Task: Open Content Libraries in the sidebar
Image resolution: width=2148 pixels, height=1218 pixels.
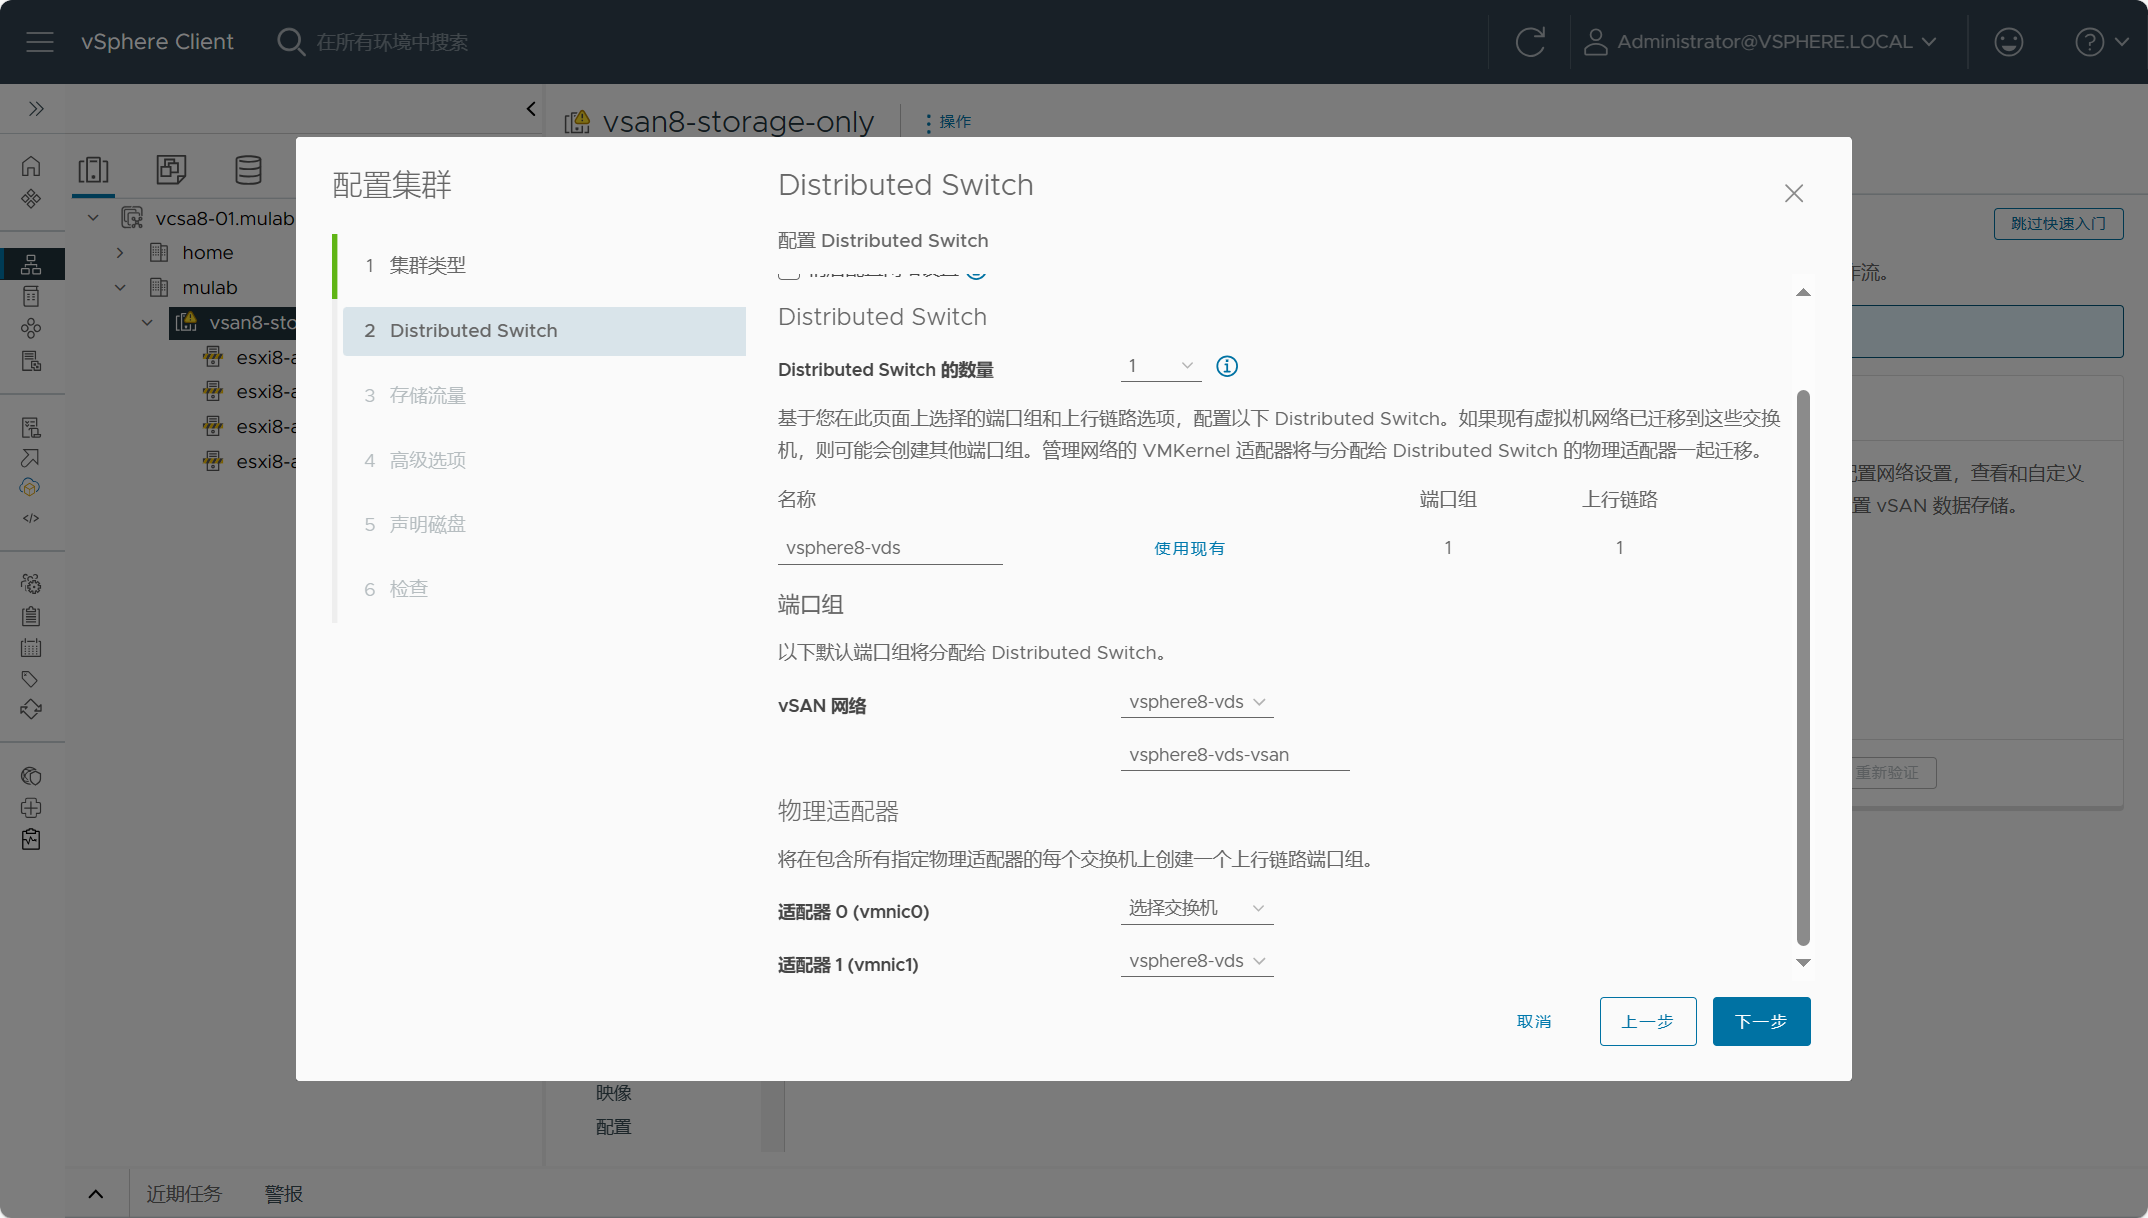Action: (31, 296)
